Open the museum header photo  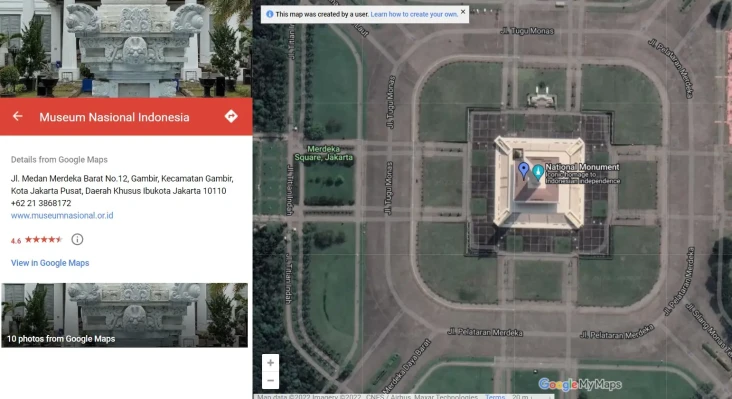pos(126,49)
